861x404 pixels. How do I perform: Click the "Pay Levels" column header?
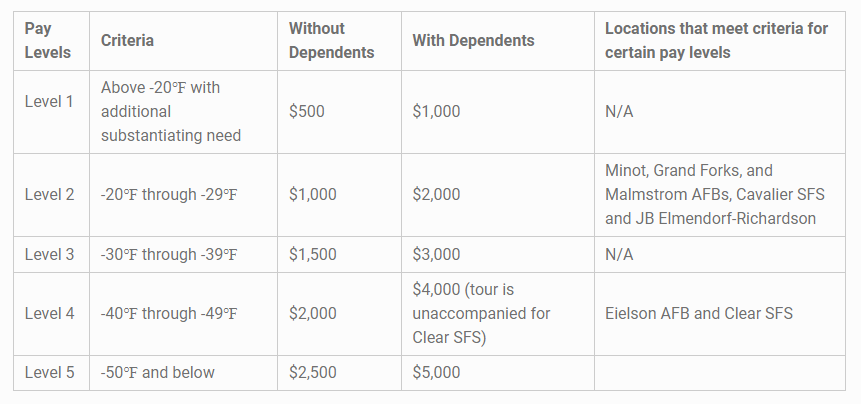pos(48,41)
